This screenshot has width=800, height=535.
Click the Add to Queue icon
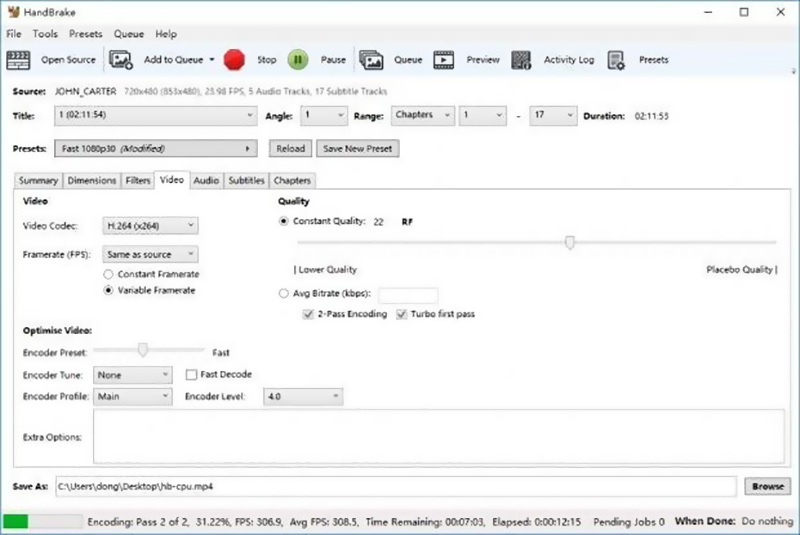[121, 60]
